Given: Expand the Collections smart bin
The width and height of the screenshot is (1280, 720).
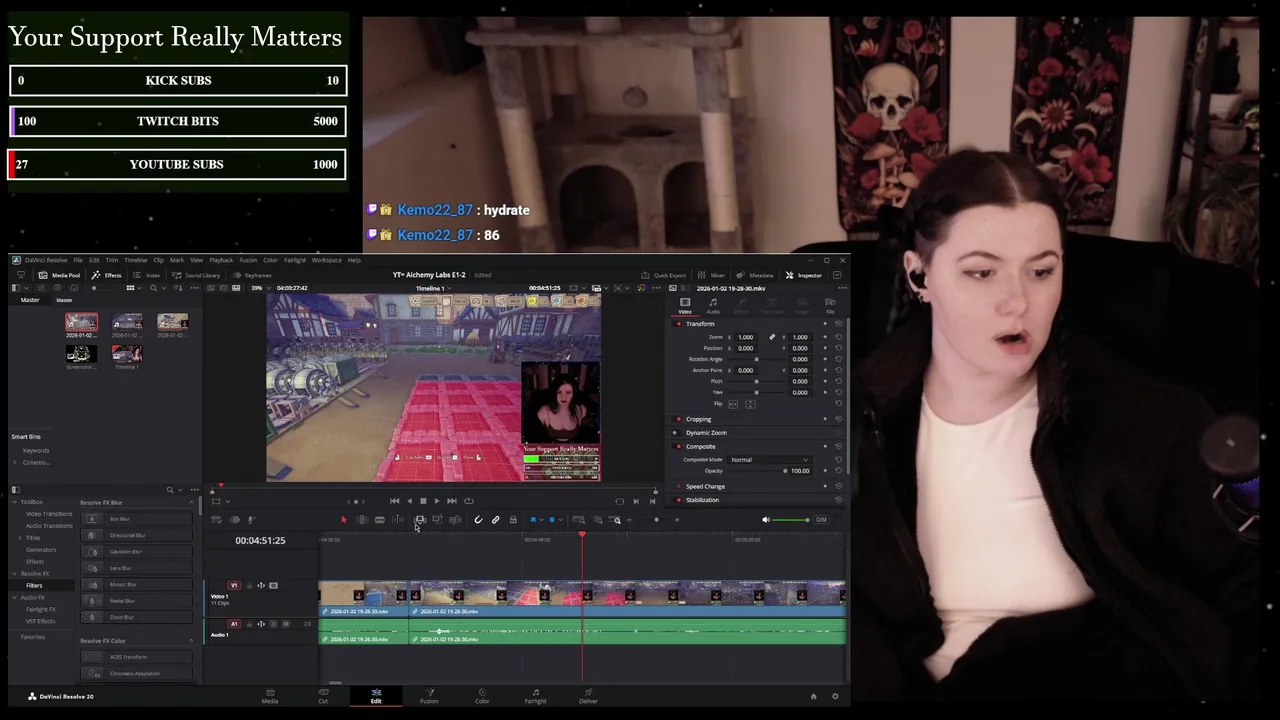Looking at the screenshot, I should click(x=14, y=462).
